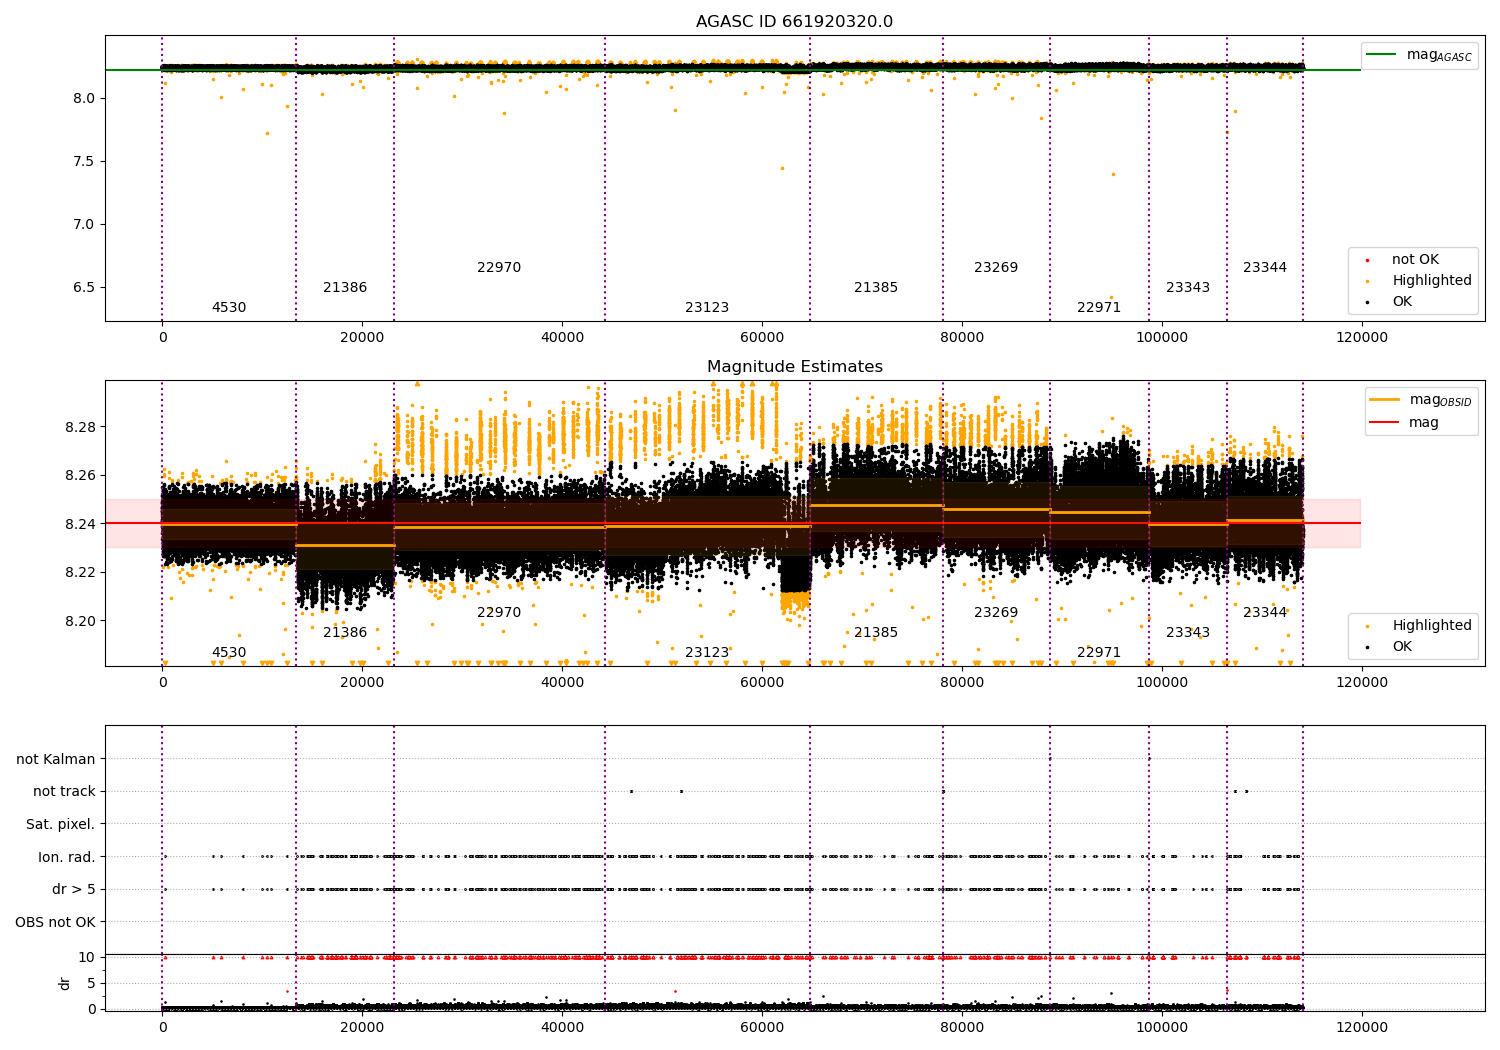Click 'Highlighted' legend entry in the AGASC ID plot

tap(1432, 281)
